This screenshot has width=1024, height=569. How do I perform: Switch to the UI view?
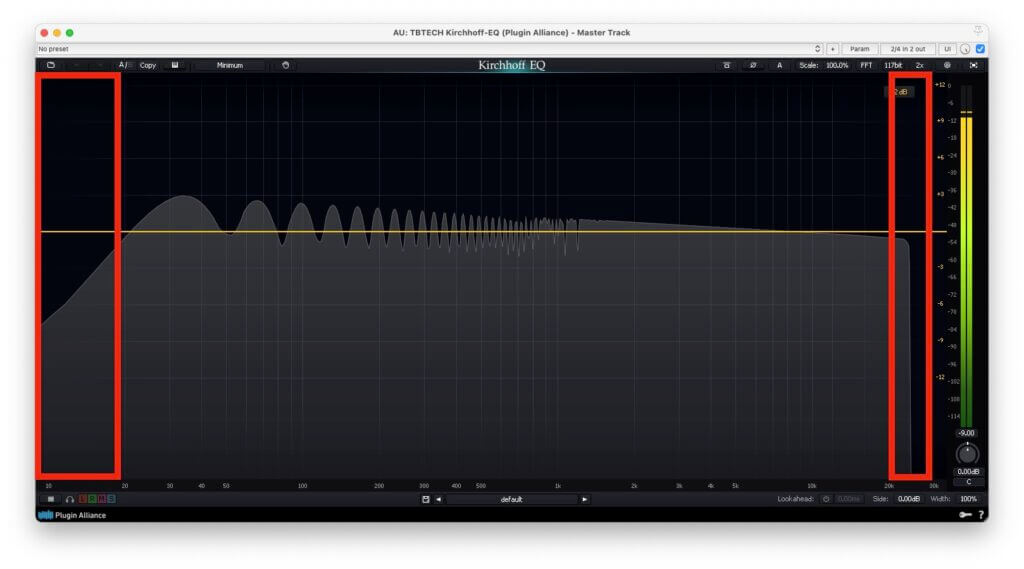[x=947, y=48]
